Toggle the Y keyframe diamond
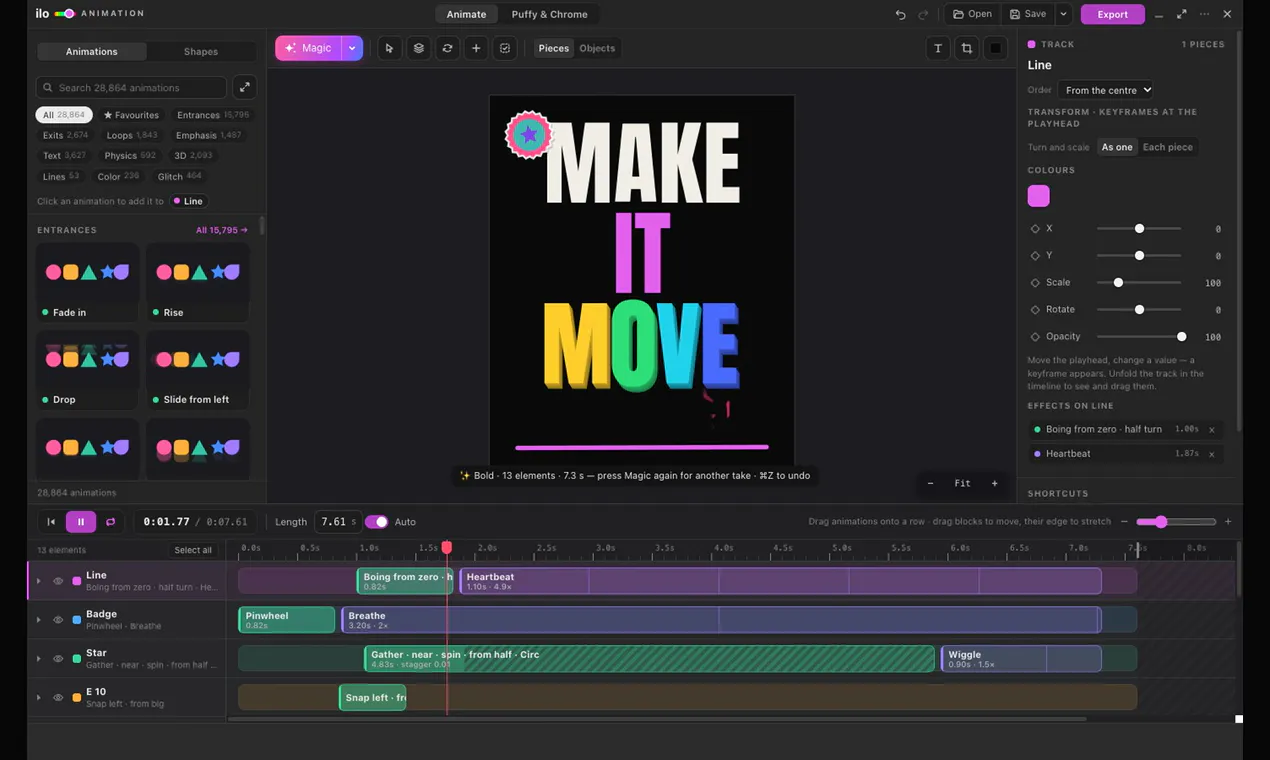Image resolution: width=1270 pixels, height=760 pixels. pyautogui.click(x=1035, y=256)
